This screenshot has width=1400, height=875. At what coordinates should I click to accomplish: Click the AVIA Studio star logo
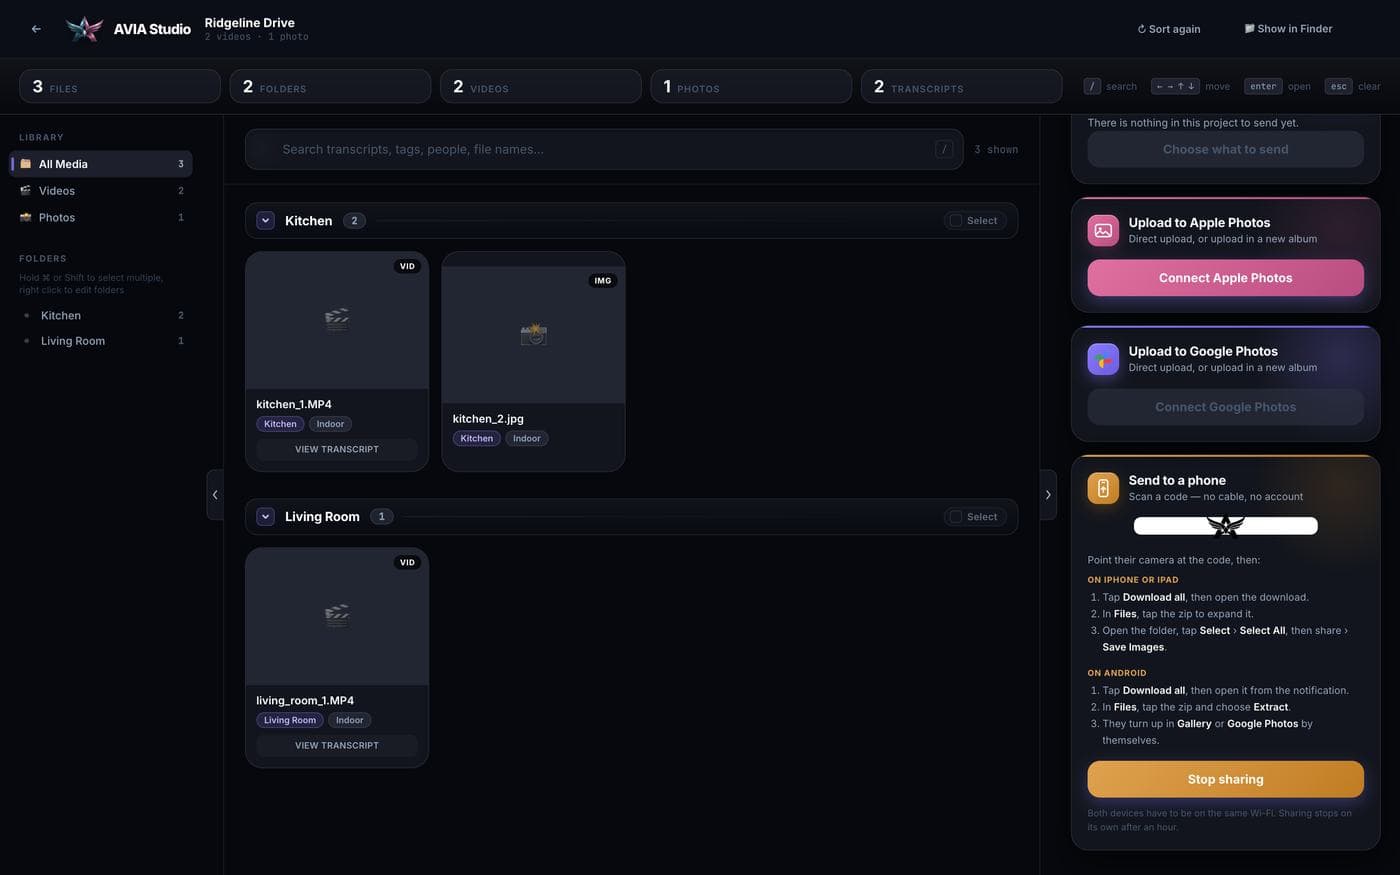84,29
